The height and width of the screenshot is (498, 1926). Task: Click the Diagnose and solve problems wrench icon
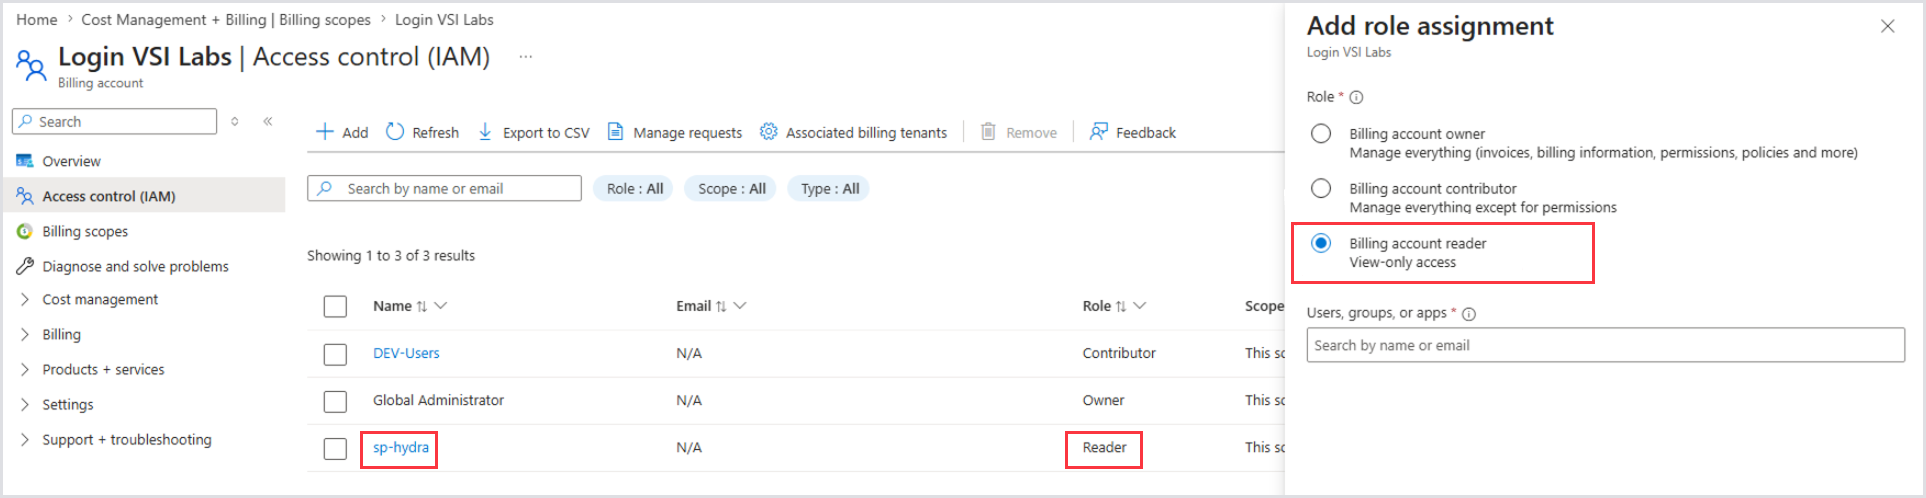pyautogui.click(x=25, y=266)
